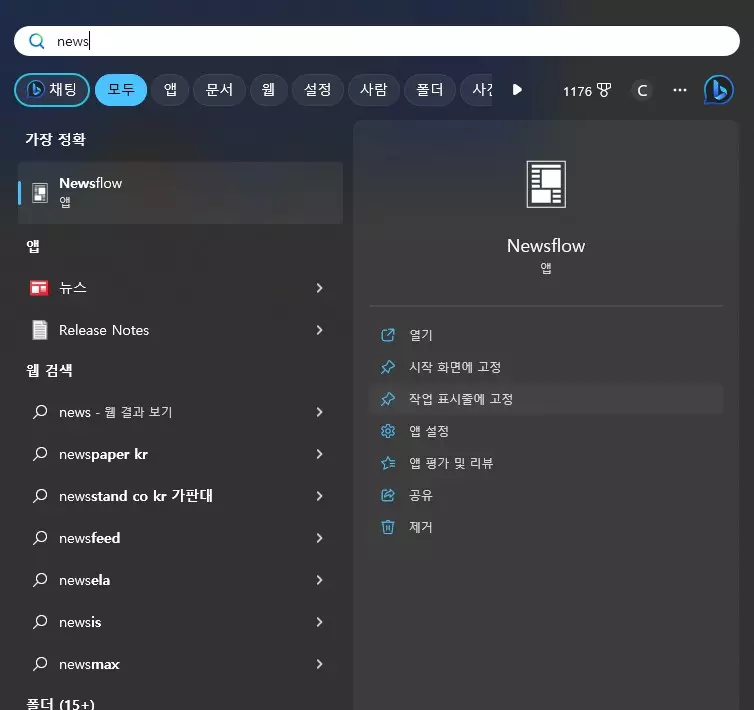Select the 사람 filter tab

coord(374,89)
